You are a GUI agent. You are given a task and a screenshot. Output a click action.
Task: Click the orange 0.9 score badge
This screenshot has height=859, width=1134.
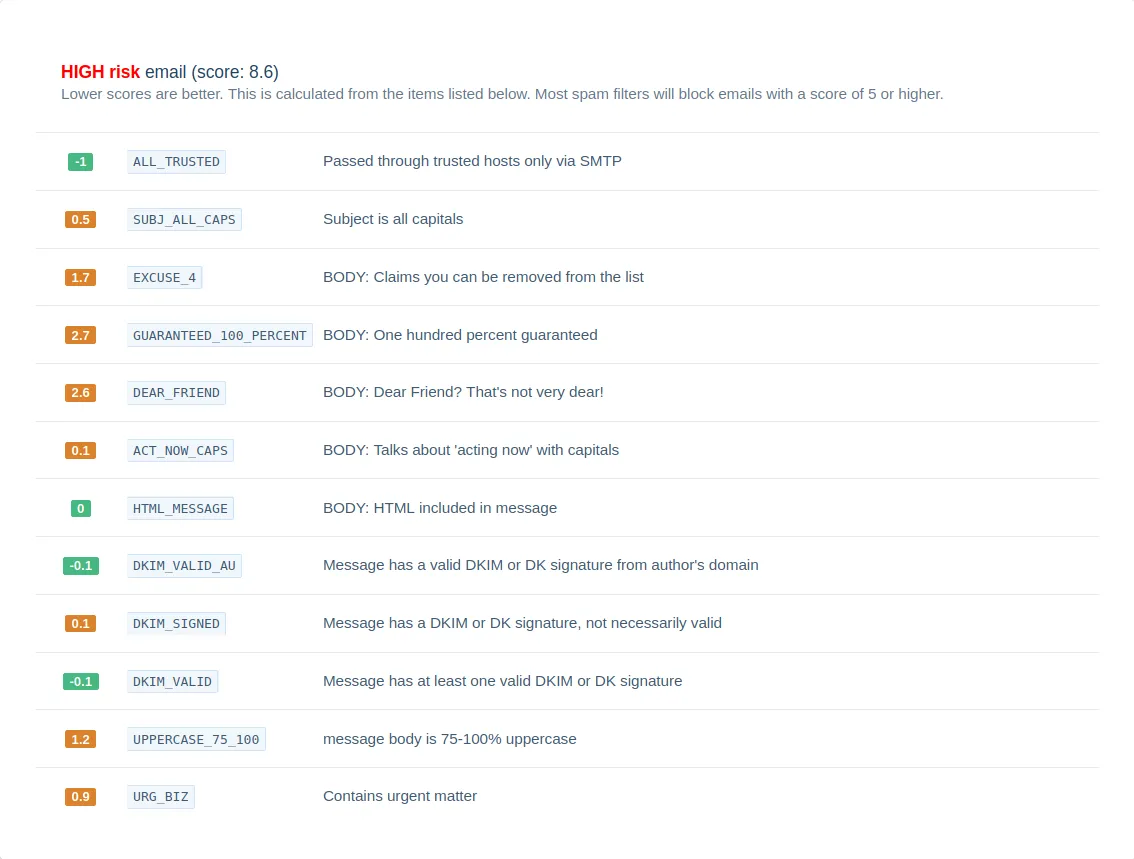click(80, 797)
